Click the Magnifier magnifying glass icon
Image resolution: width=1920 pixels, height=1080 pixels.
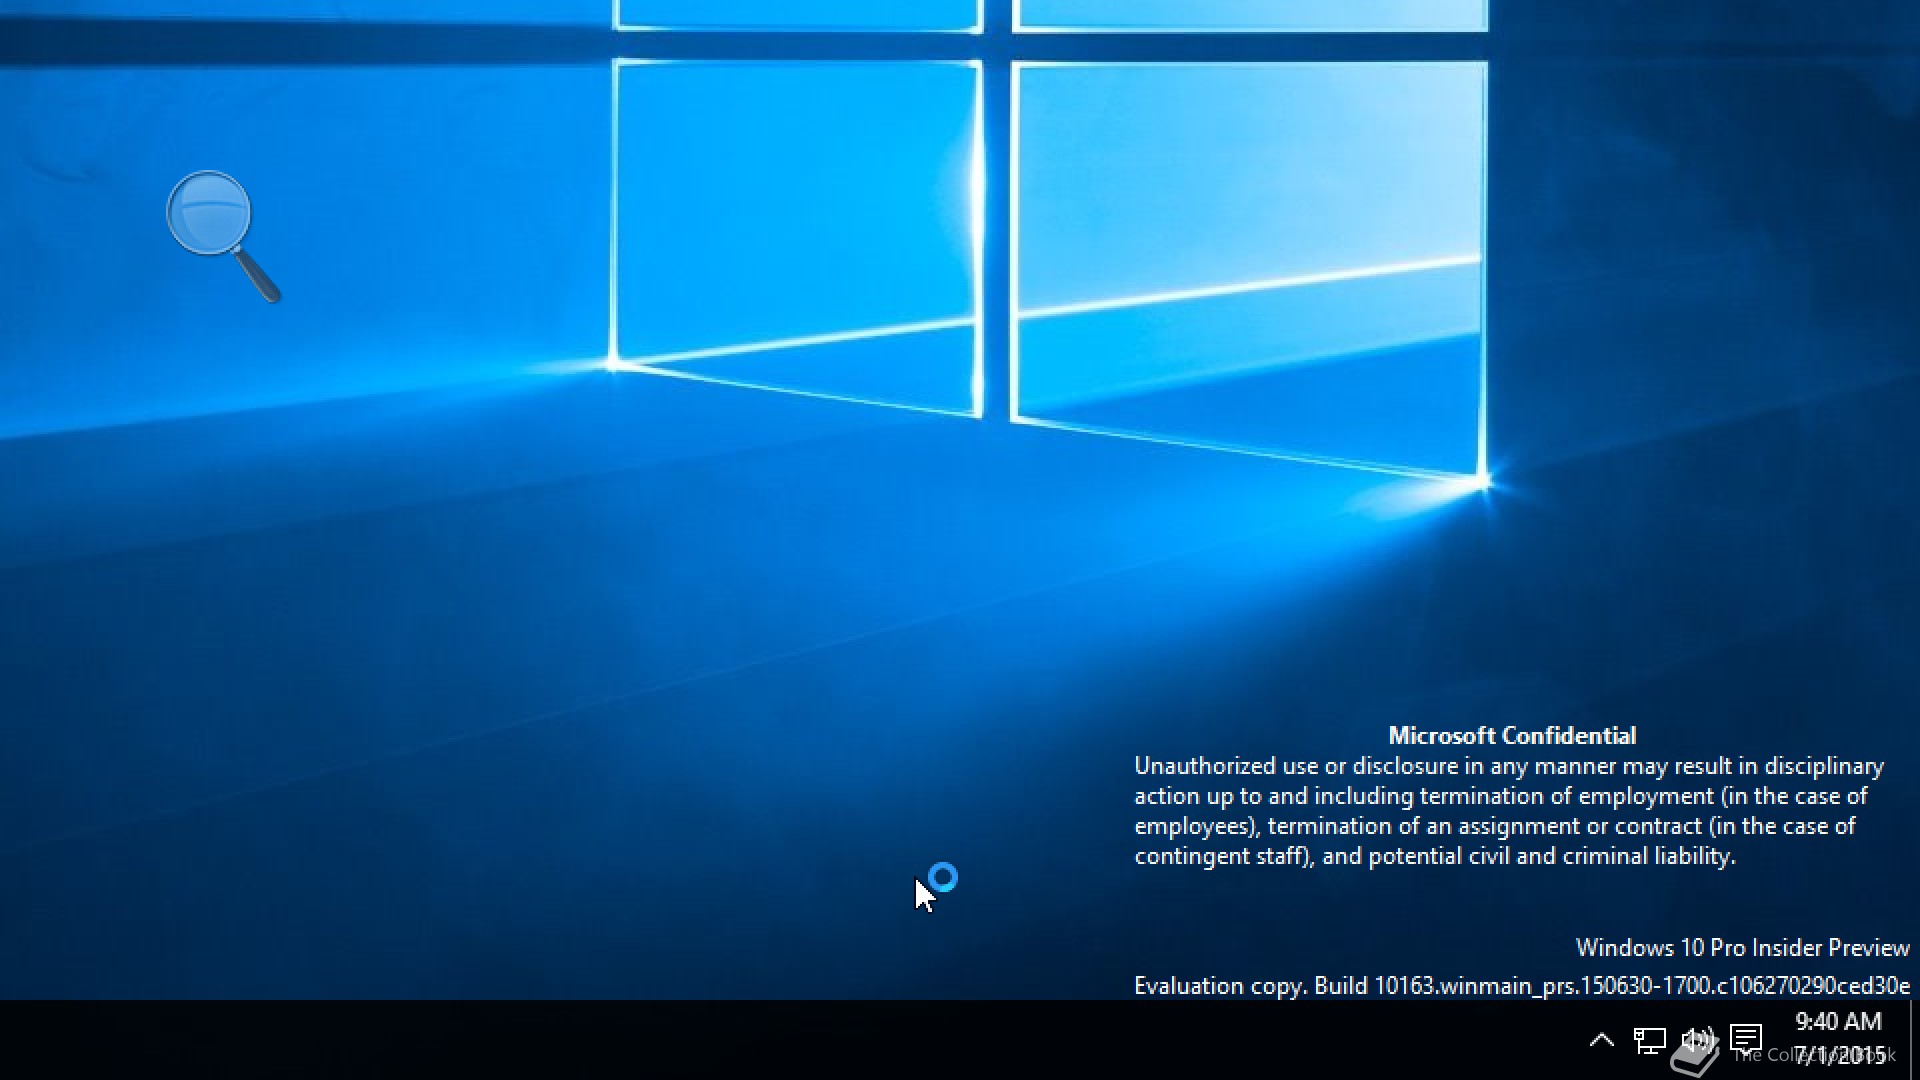tap(223, 236)
